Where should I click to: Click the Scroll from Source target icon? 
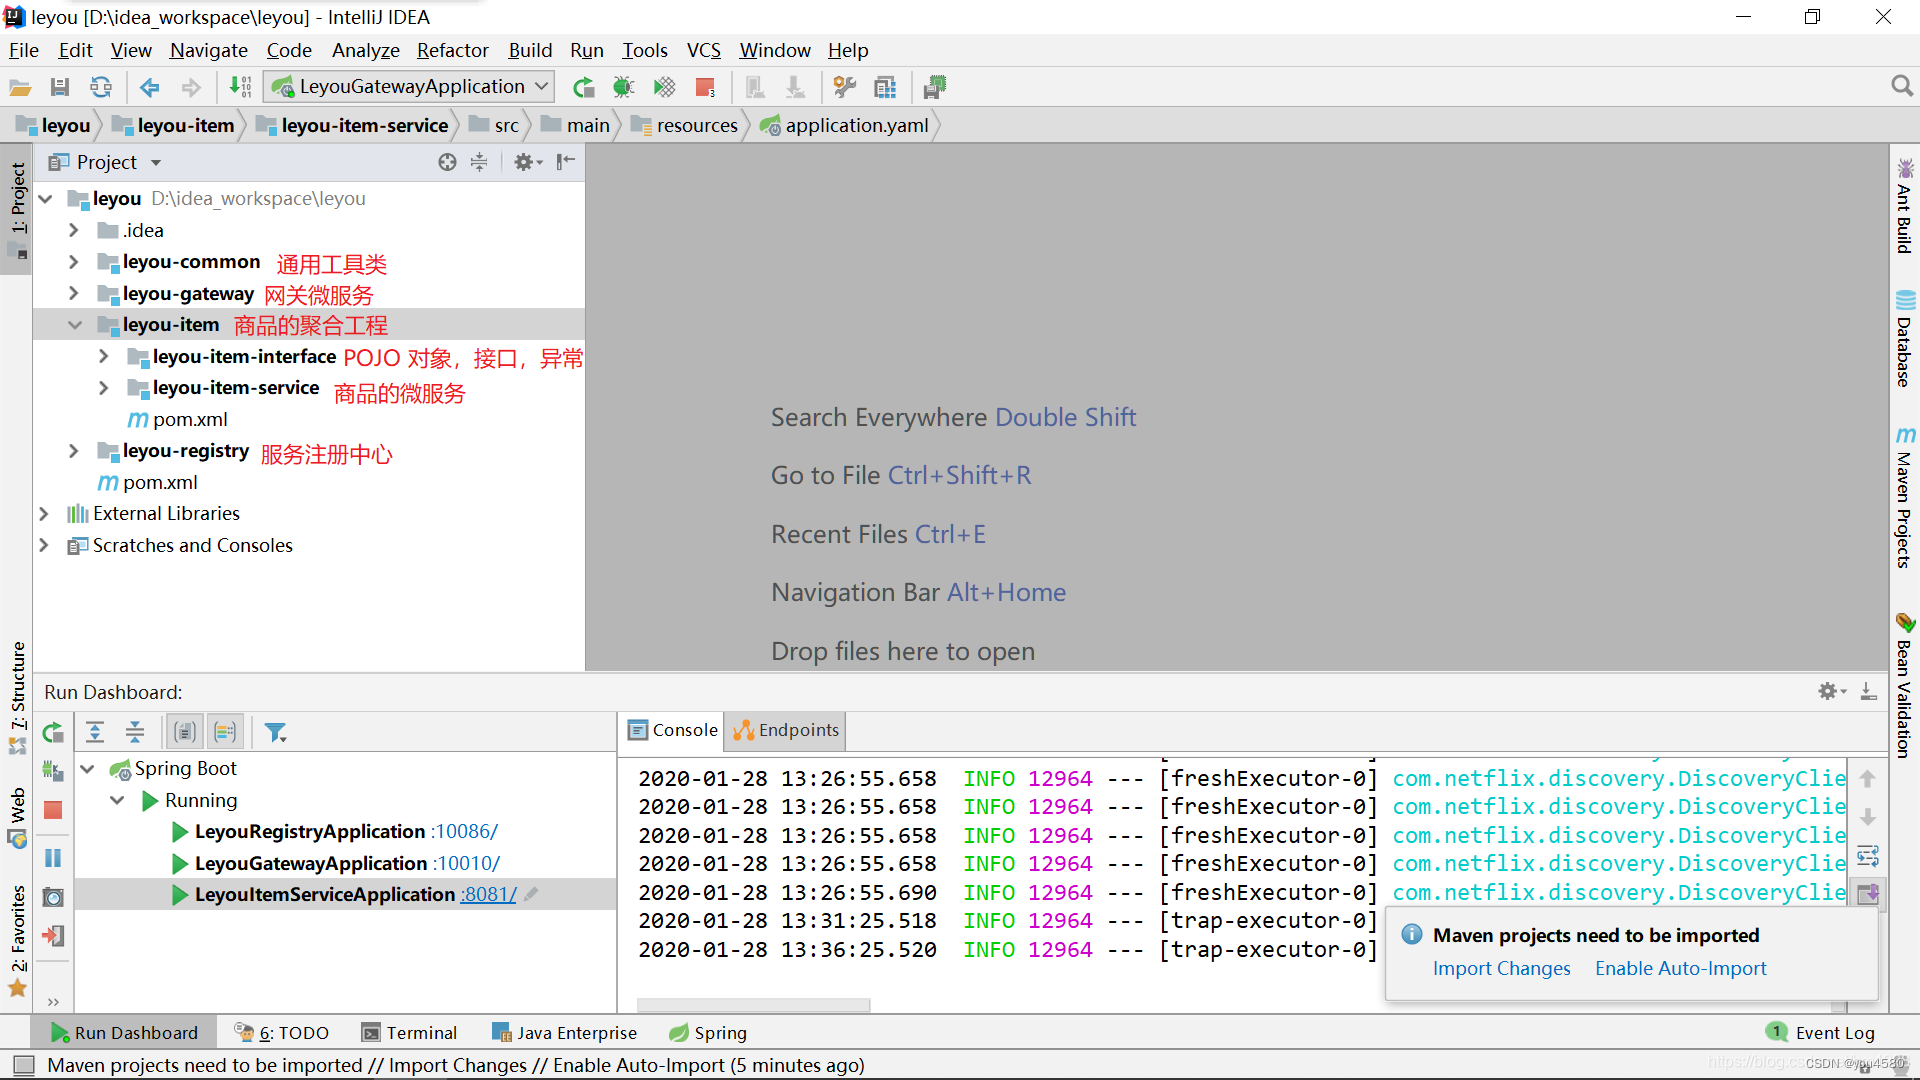(447, 162)
